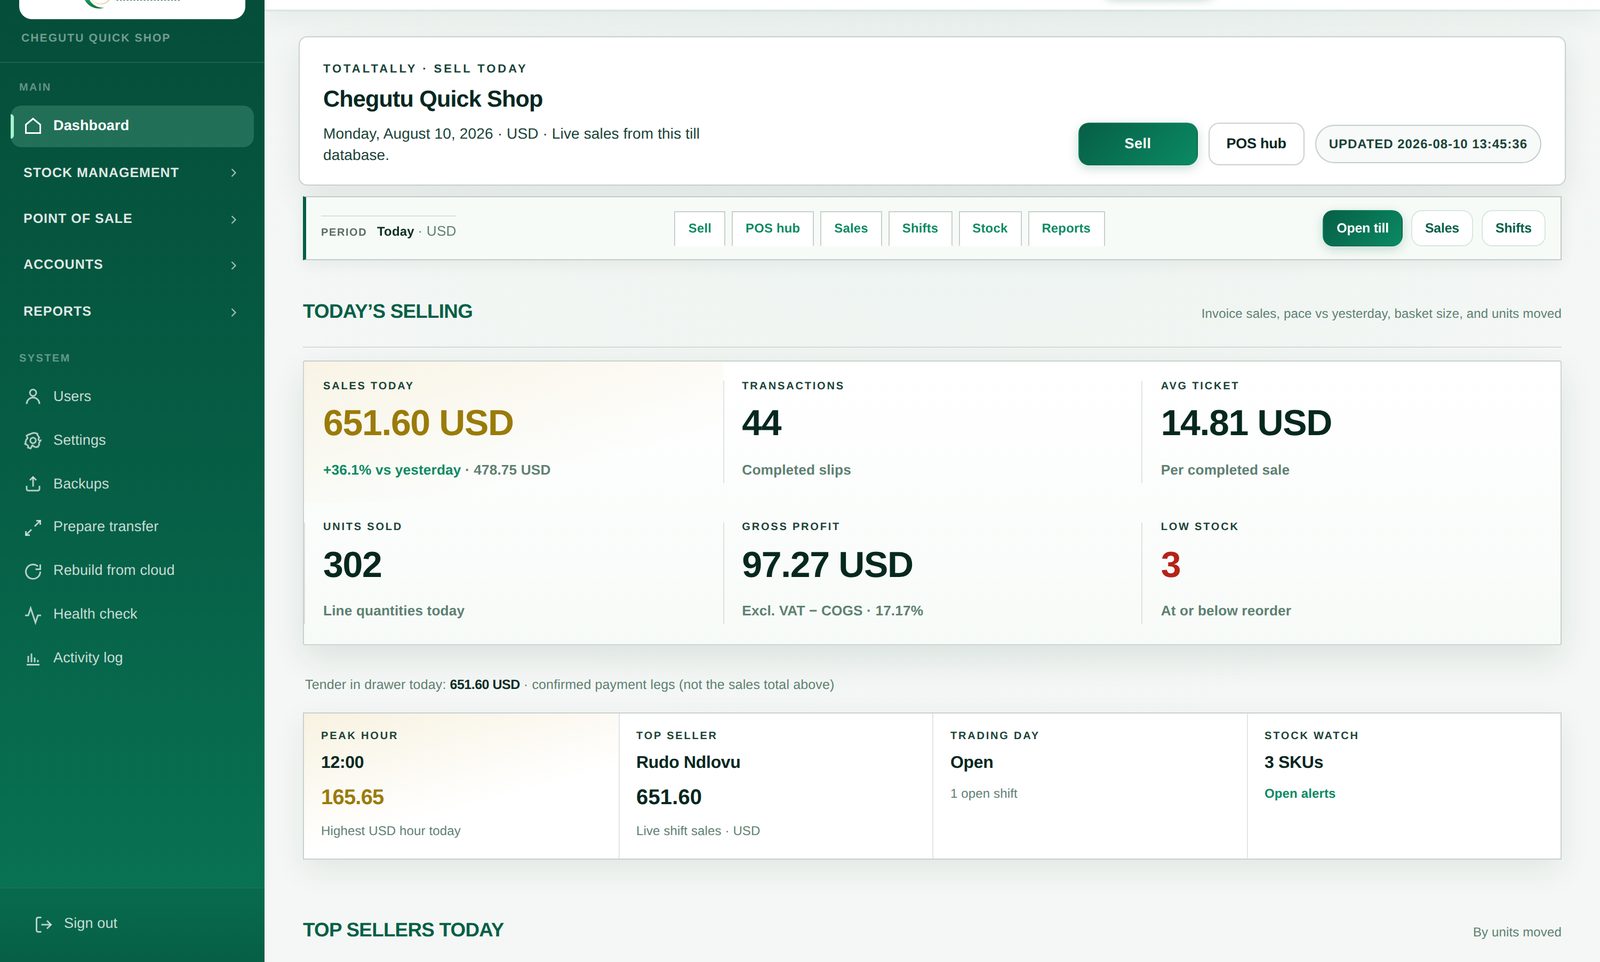Go to the Dashboard sidebar item

pyautogui.click(x=132, y=126)
